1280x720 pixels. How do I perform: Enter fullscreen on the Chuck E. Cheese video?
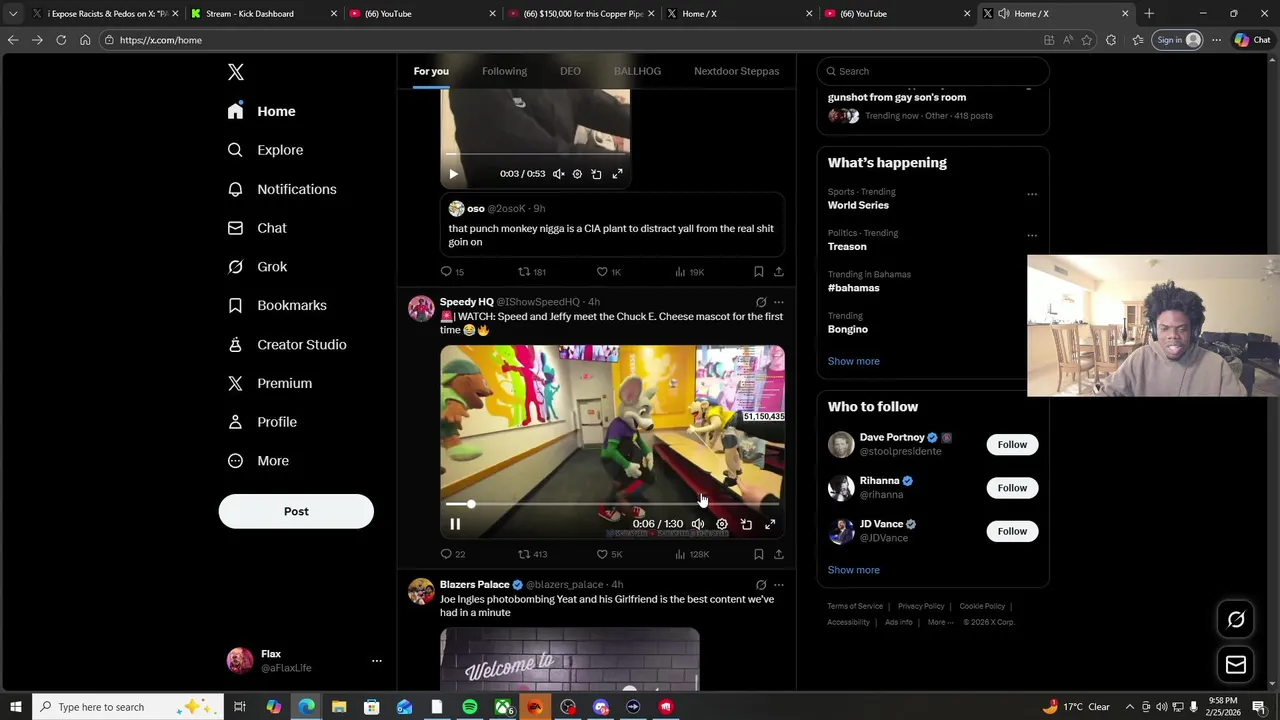click(x=770, y=524)
